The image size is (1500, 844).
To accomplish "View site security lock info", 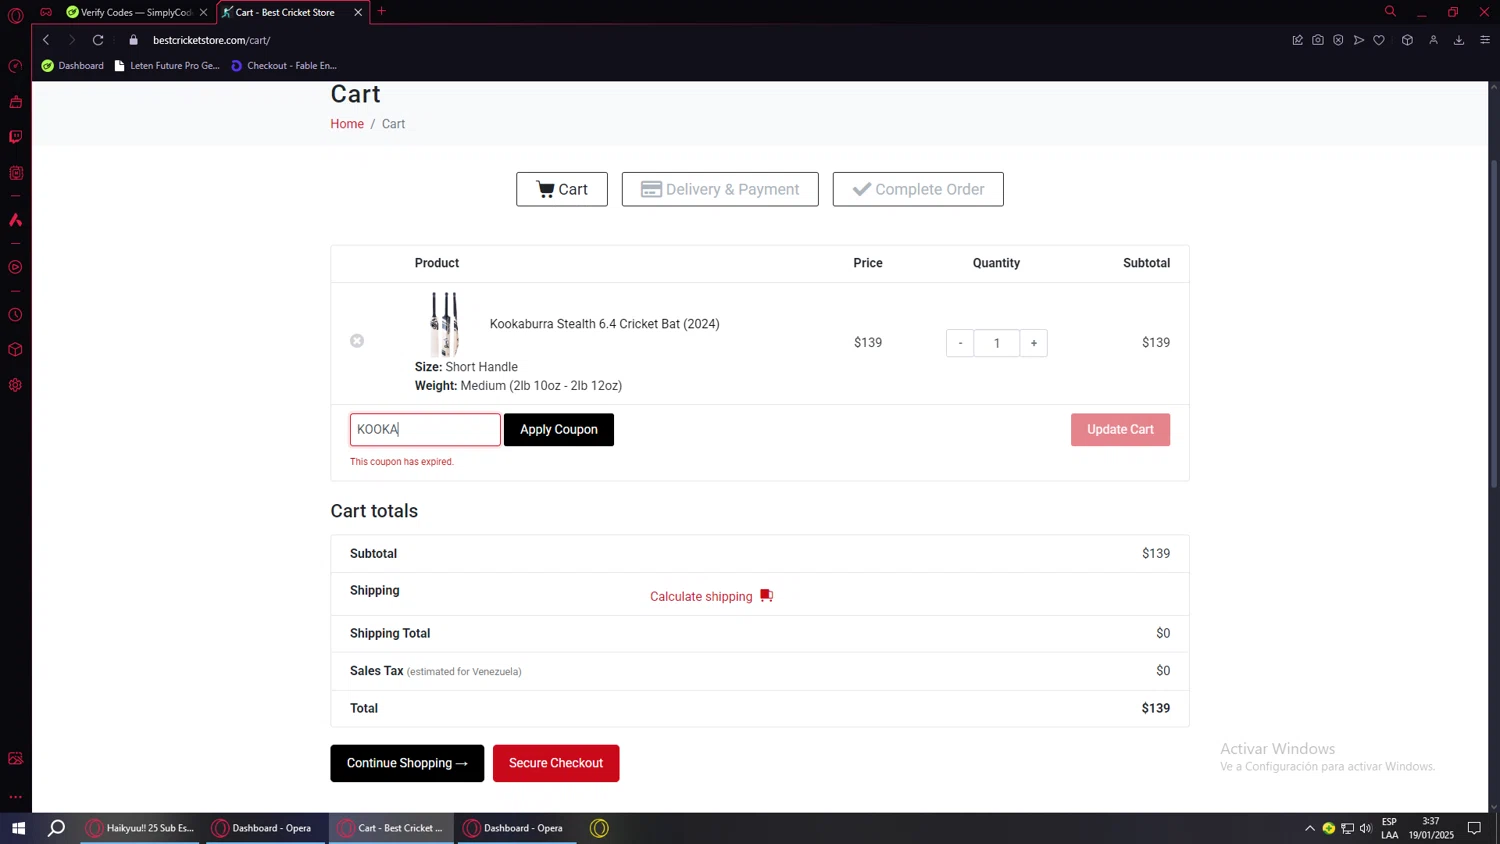I will pos(133,40).
